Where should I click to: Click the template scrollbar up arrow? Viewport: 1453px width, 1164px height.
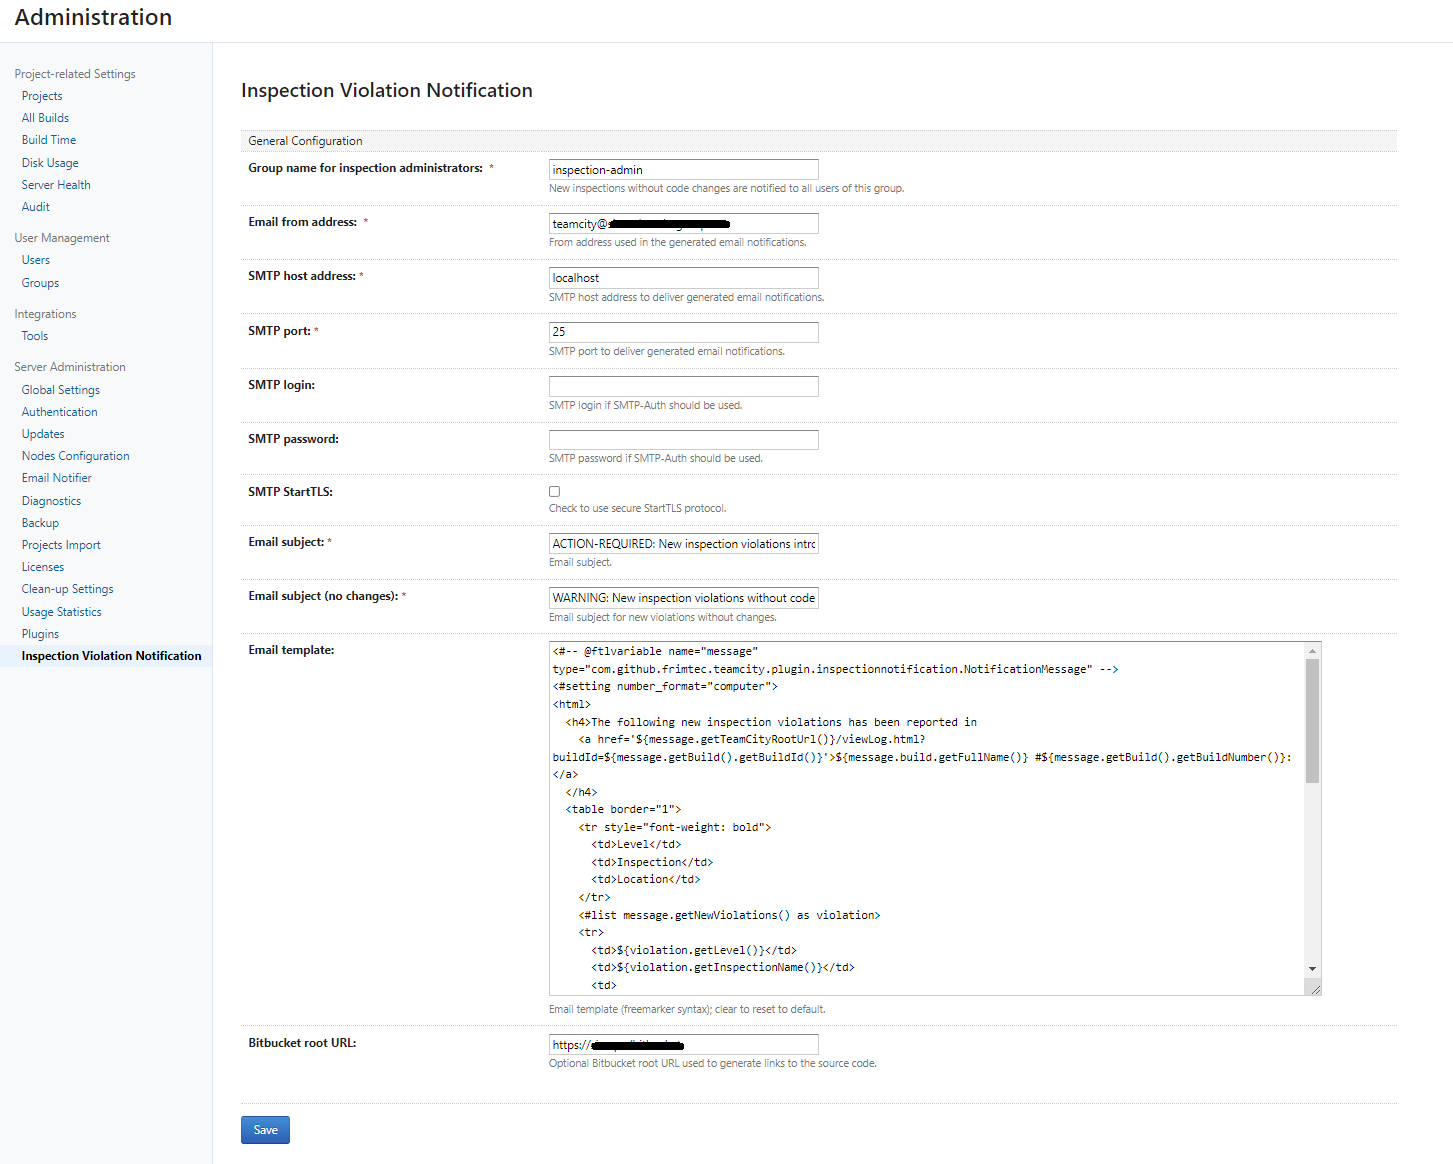[x=1312, y=651]
